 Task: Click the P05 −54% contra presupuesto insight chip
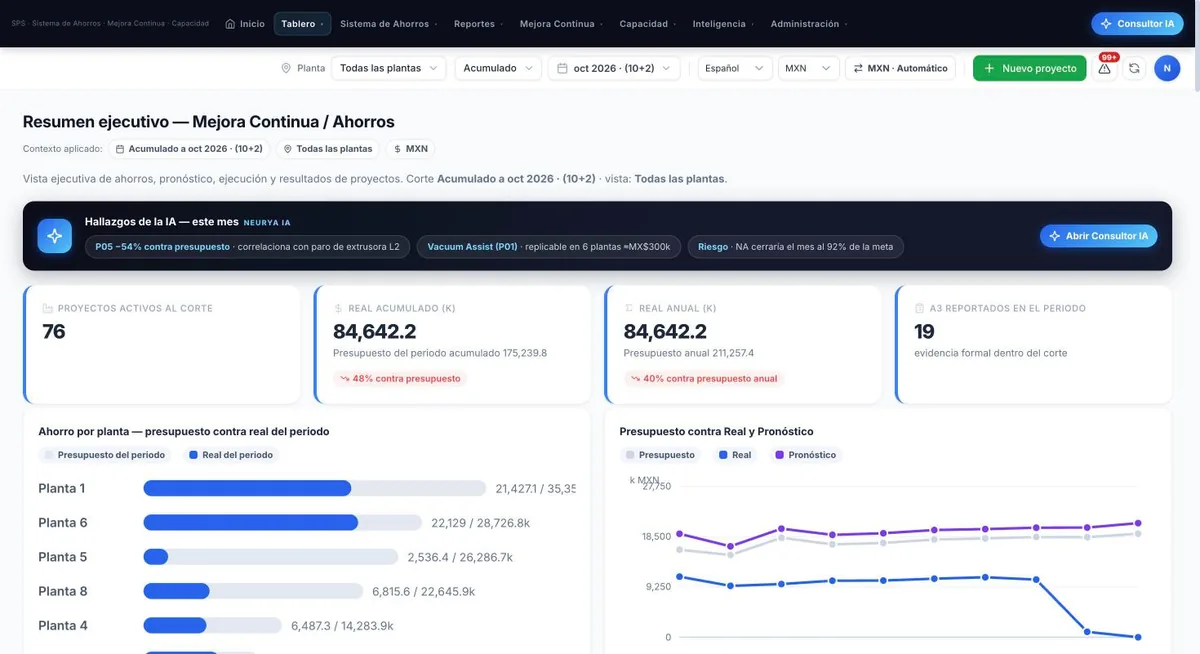pyautogui.click(x=247, y=246)
